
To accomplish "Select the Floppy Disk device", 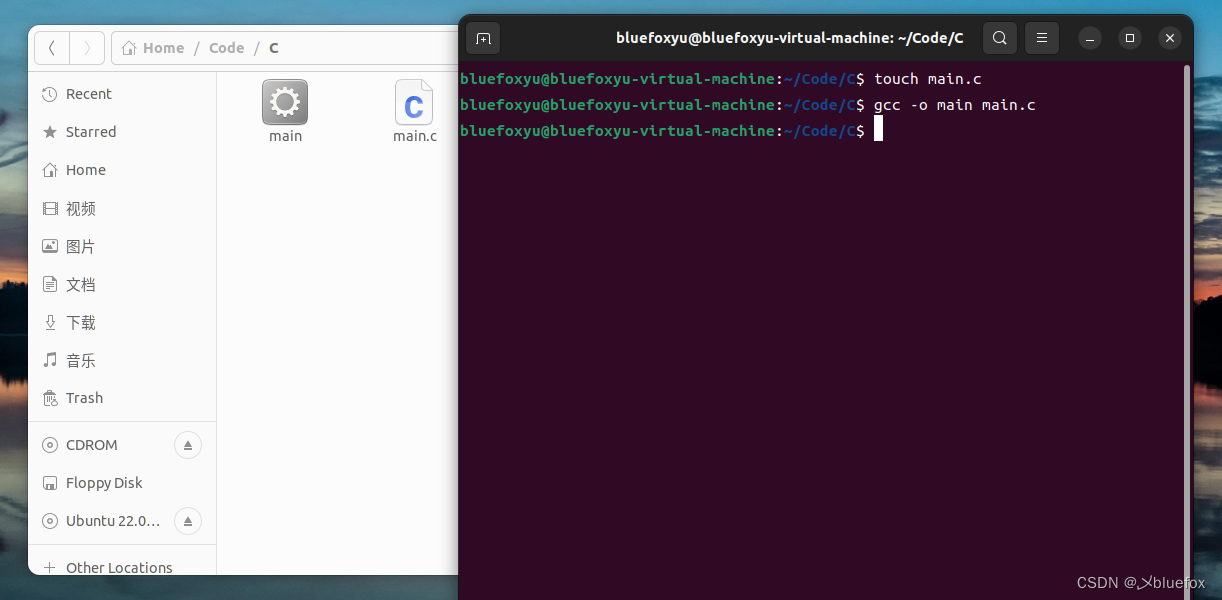I will [103, 482].
